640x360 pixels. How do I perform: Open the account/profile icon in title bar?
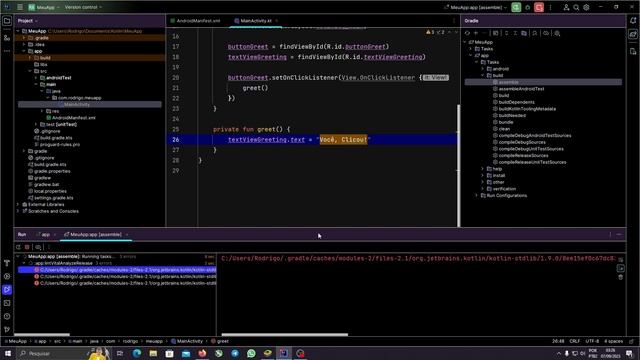click(x=566, y=7)
